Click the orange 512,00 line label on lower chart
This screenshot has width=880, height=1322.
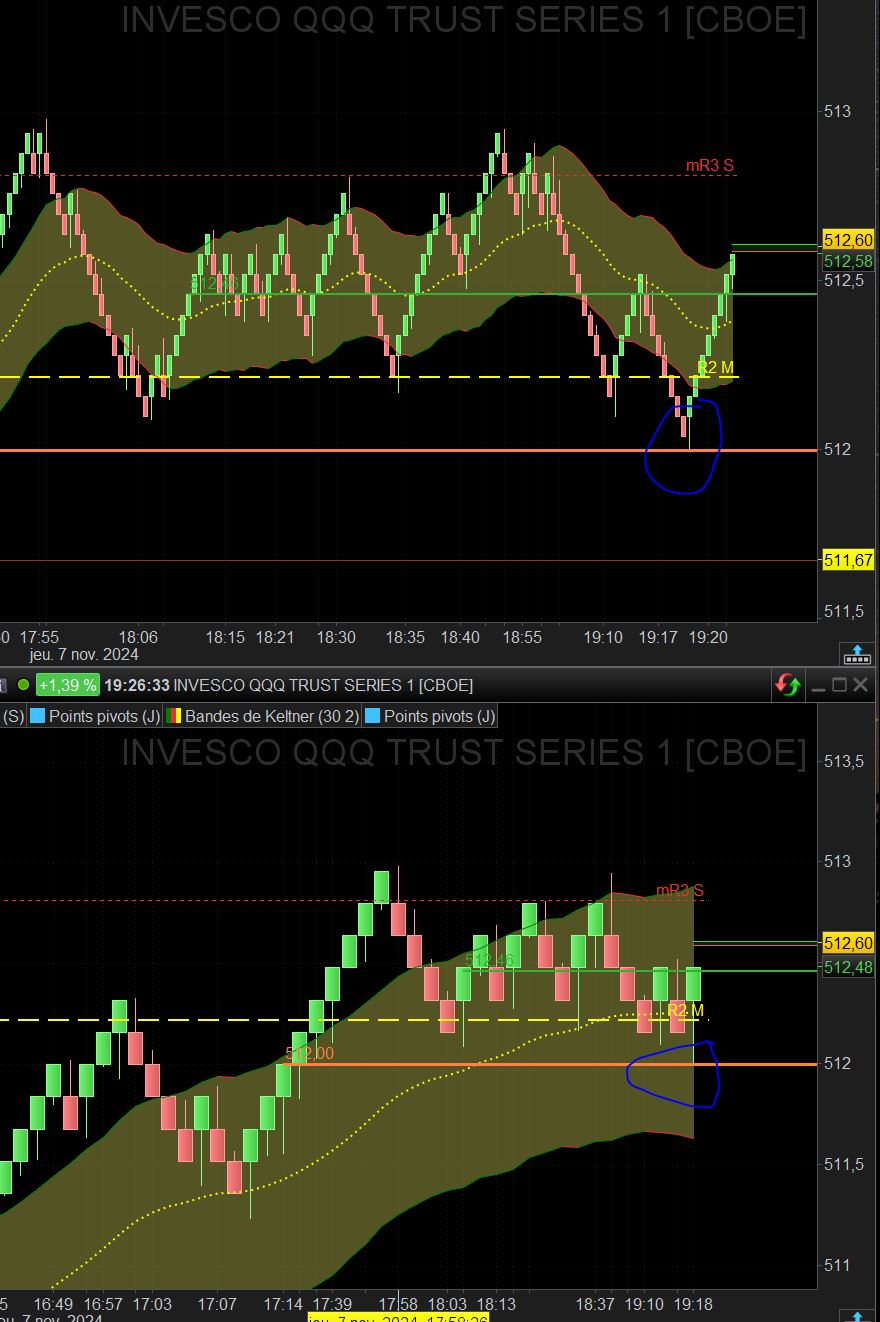(x=310, y=1053)
